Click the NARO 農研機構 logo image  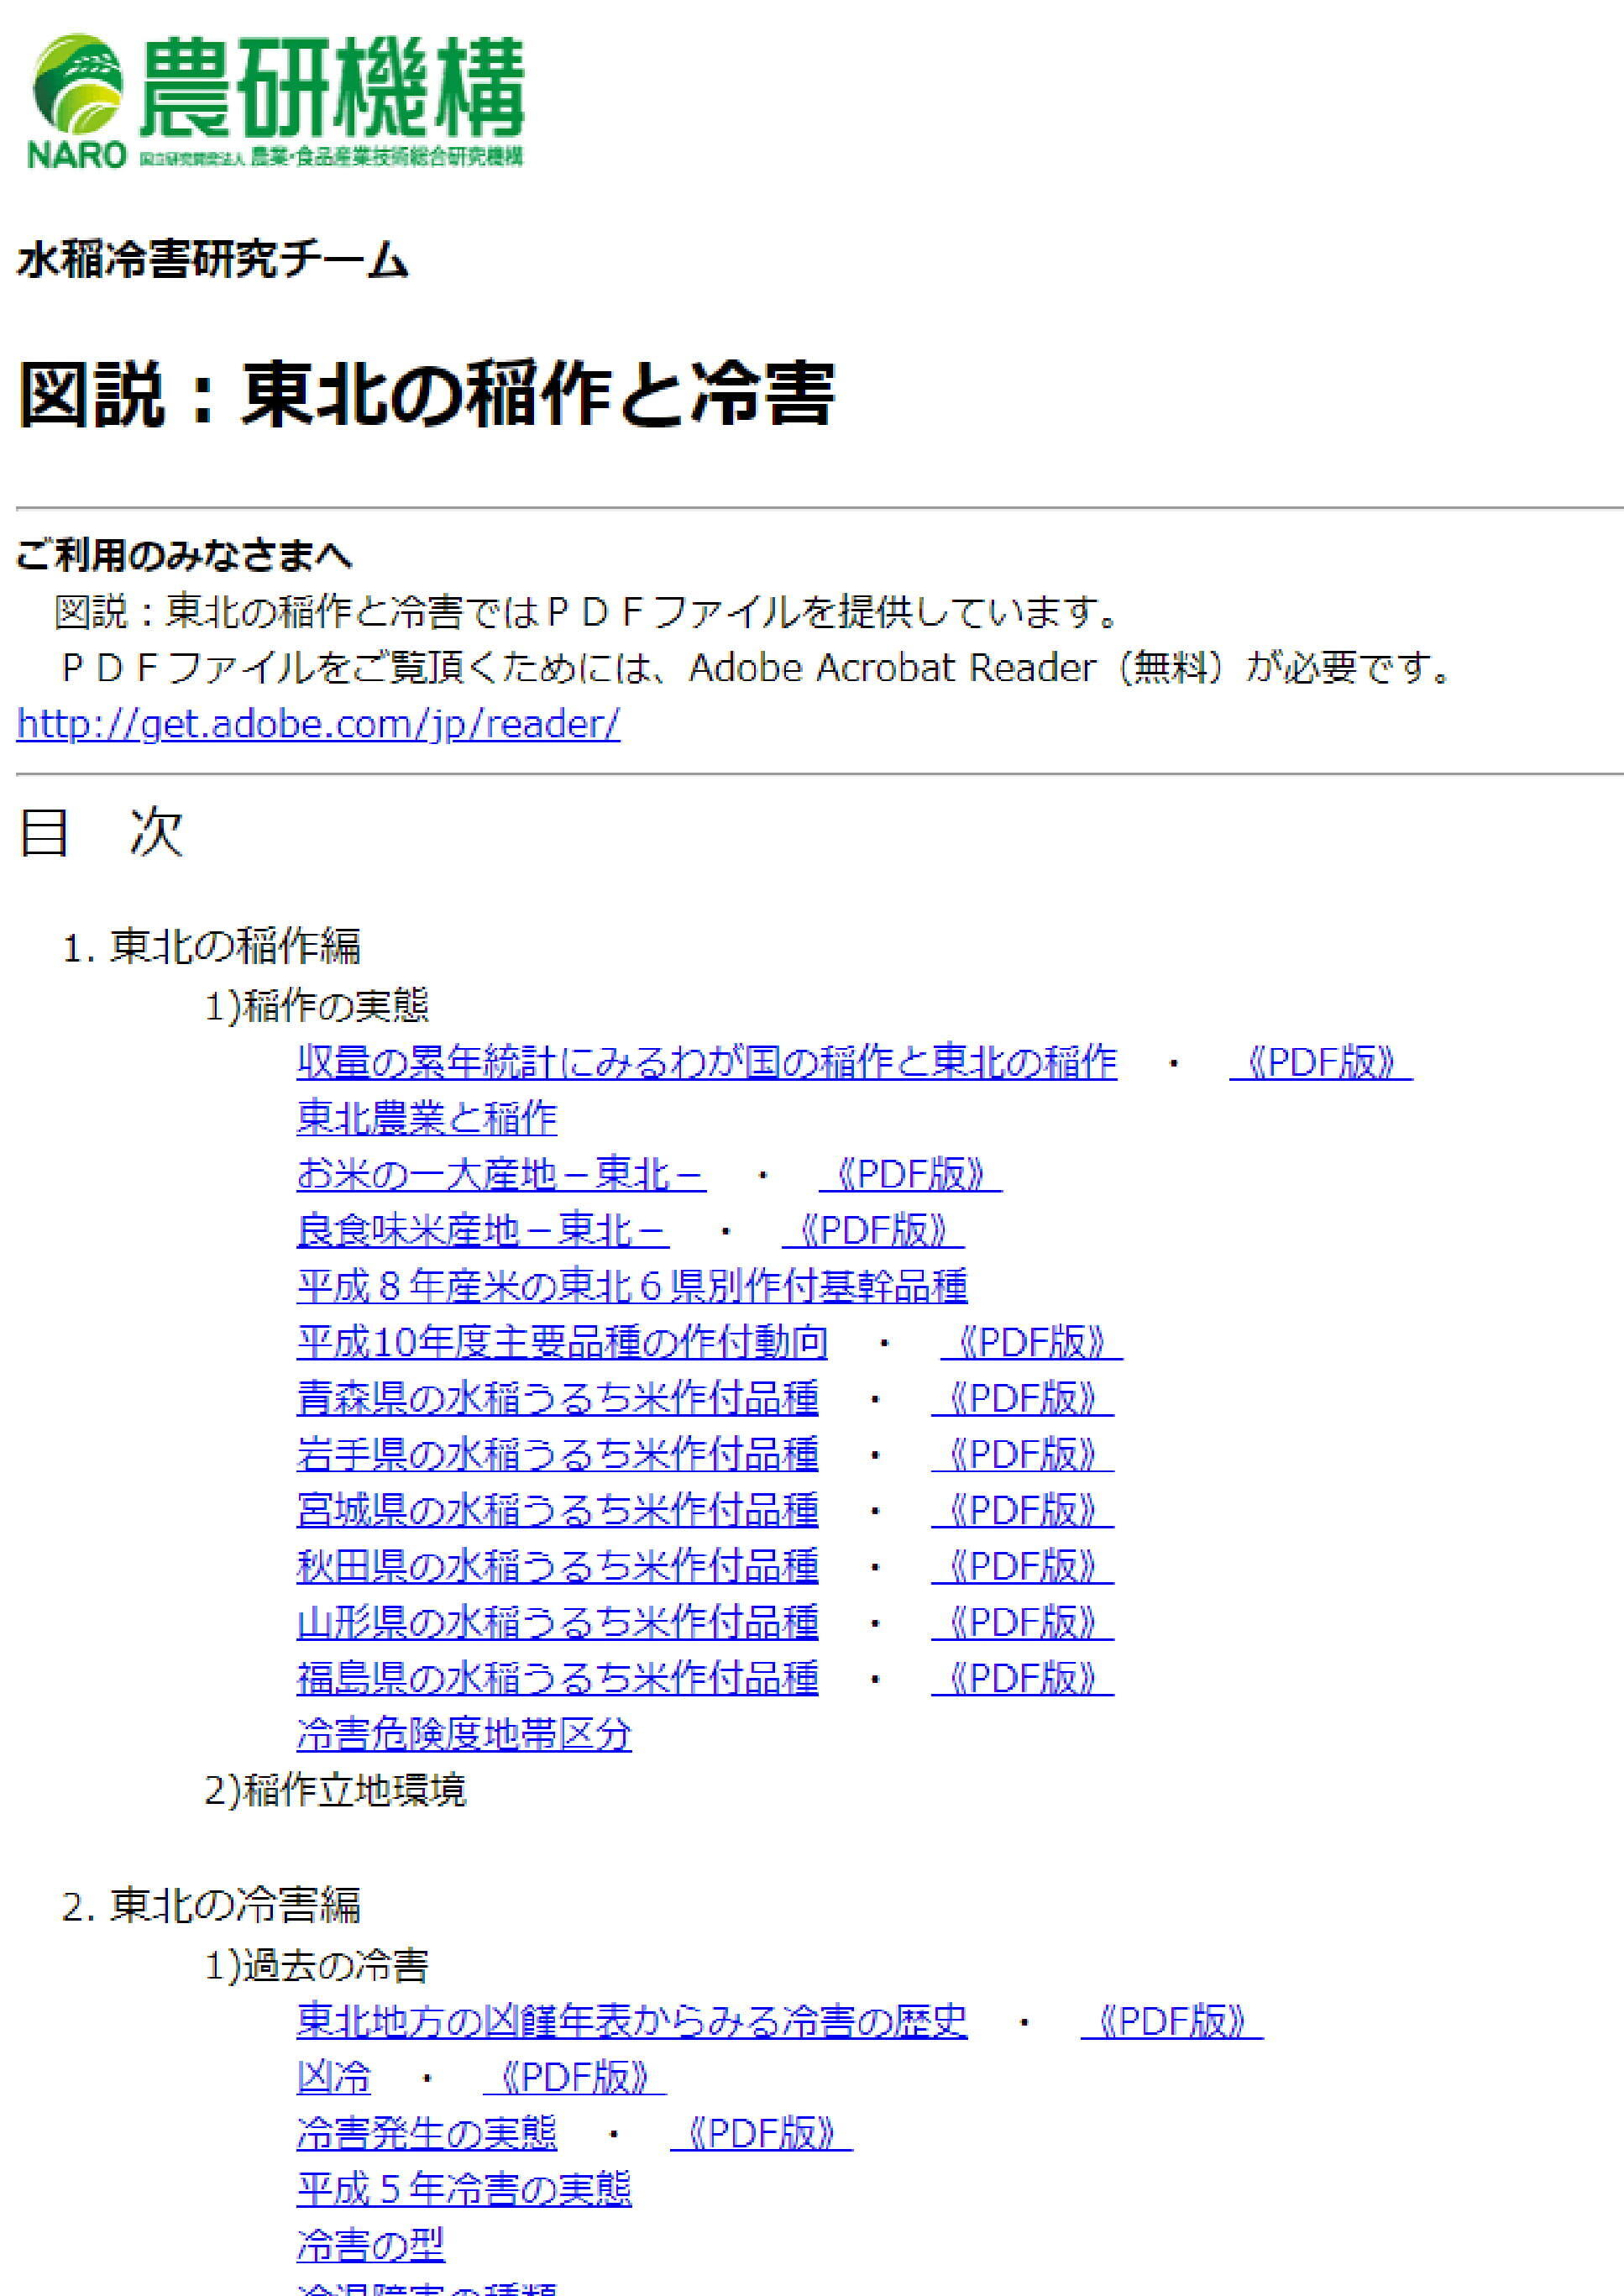(x=275, y=101)
